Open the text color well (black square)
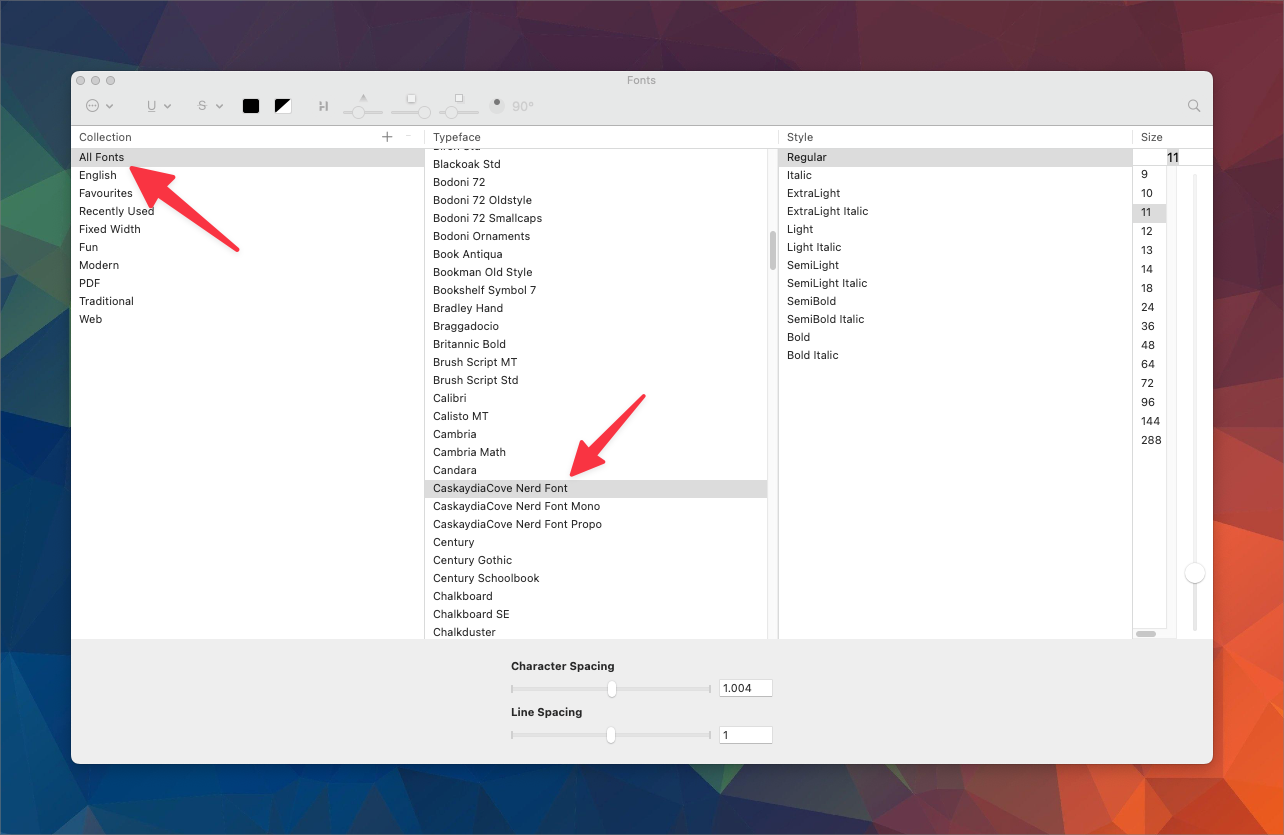The height and width of the screenshot is (835, 1284). coord(250,105)
